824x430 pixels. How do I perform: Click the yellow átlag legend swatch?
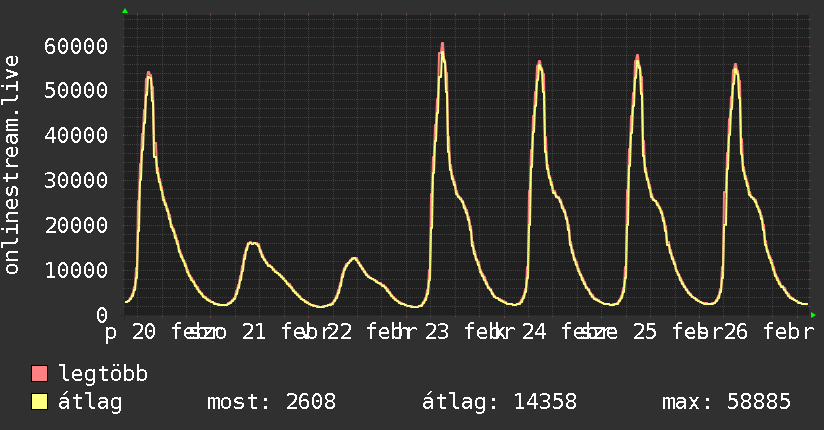tap(39, 402)
